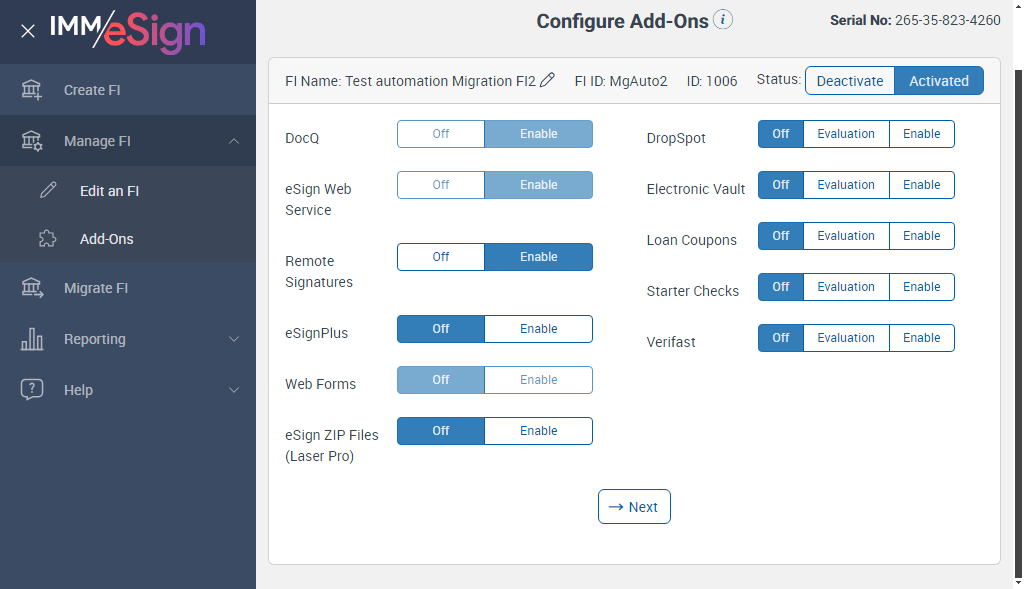Image resolution: width=1024 pixels, height=589 pixels.
Task: Click the Help question mark icon
Action: tap(32, 390)
